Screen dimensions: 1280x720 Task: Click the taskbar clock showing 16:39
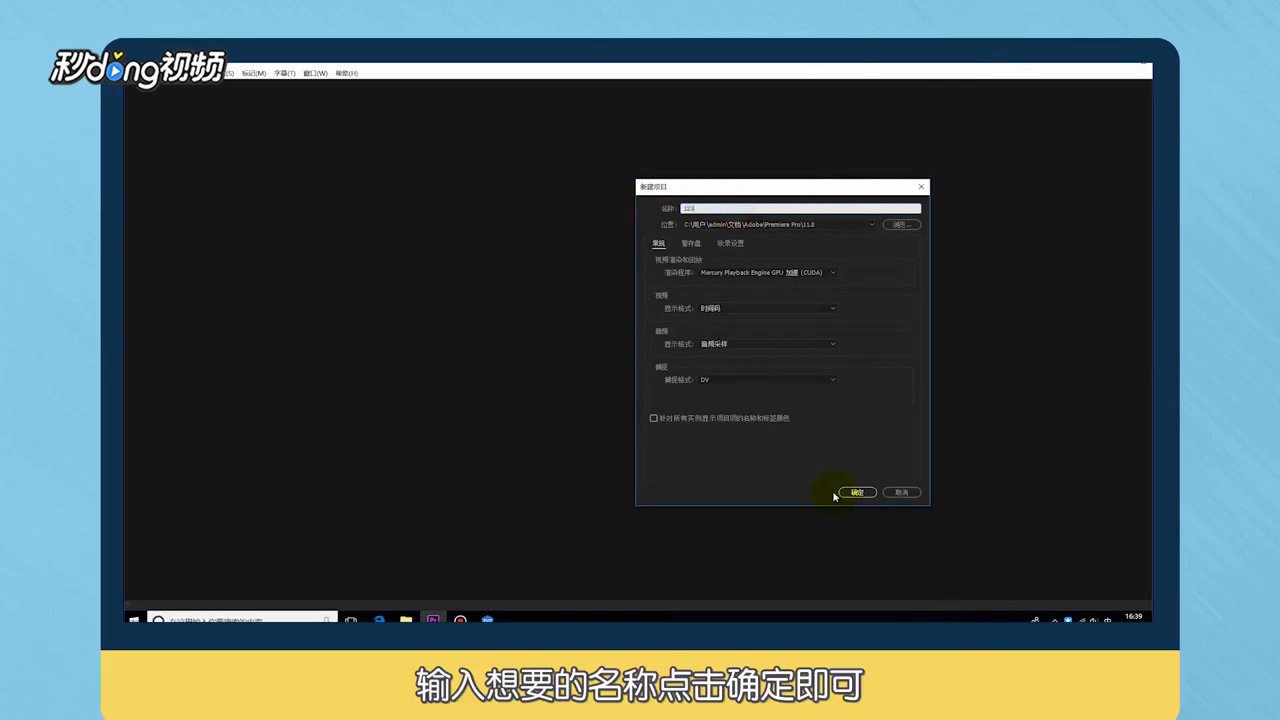pyautogui.click(x=1133, y=617)
